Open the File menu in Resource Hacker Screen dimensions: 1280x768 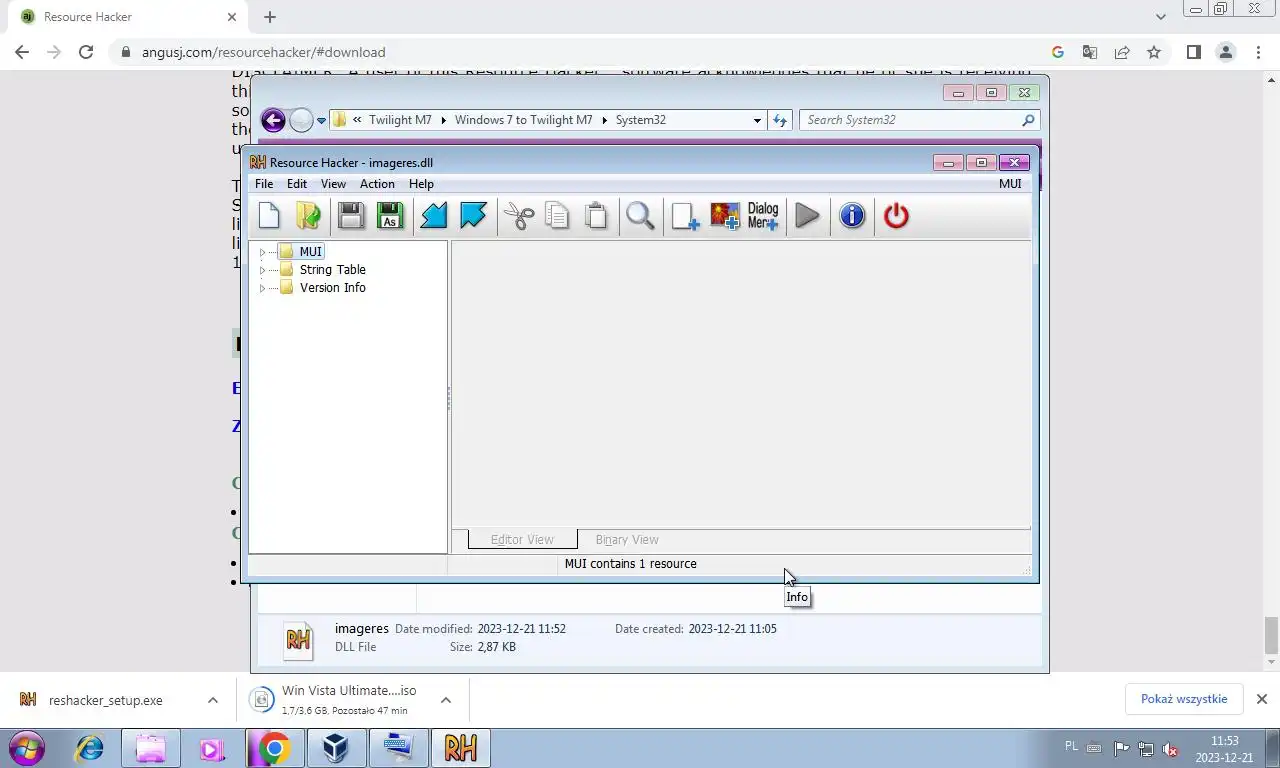264,184
